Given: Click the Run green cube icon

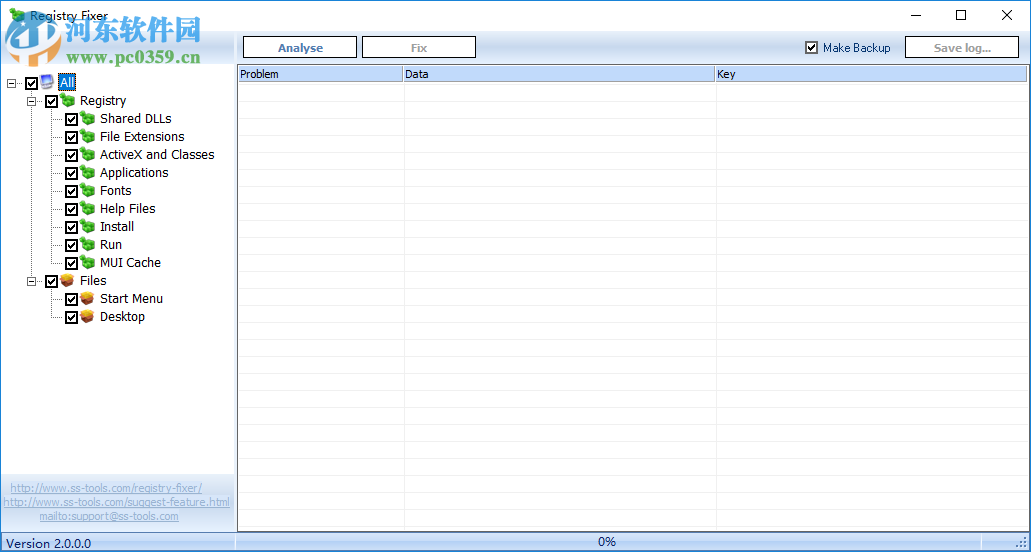Looking at the screenshot, I should 87,244.
